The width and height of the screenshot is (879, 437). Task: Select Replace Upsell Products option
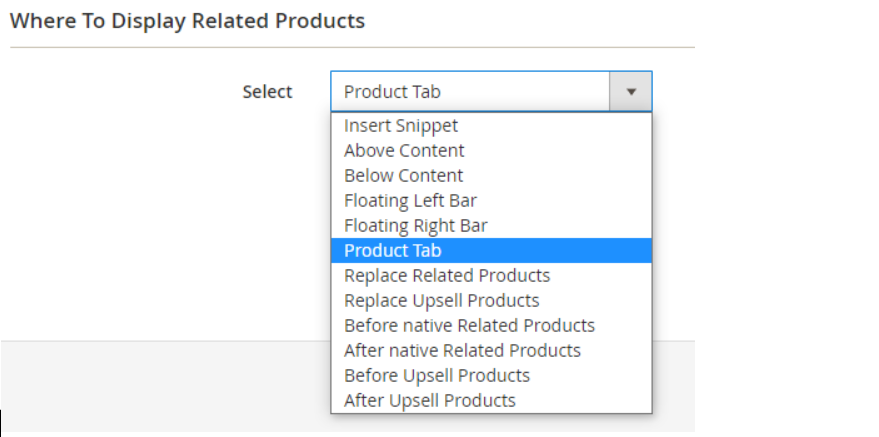442,301
